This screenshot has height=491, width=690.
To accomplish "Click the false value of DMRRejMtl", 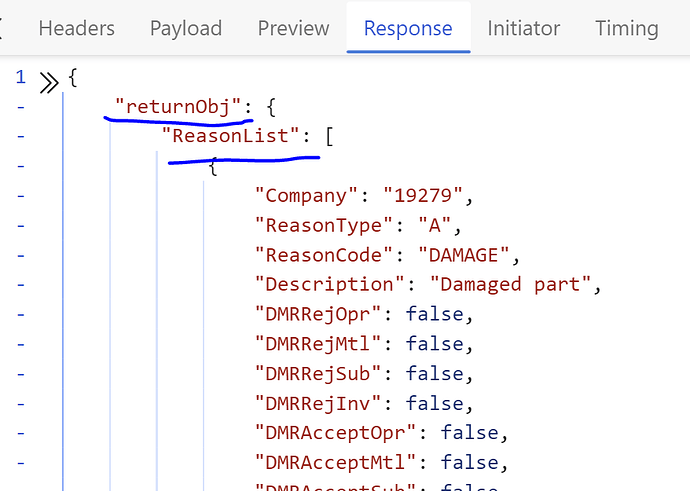I will tap(434, 344).
